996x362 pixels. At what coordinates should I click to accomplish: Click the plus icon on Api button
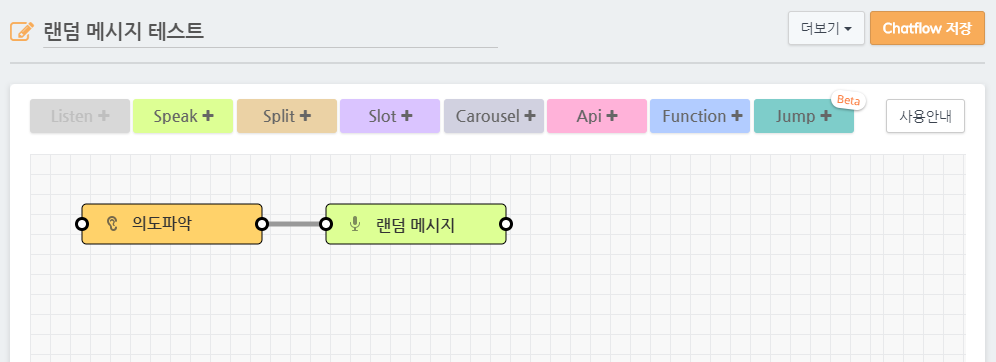[x=612, y=116]
